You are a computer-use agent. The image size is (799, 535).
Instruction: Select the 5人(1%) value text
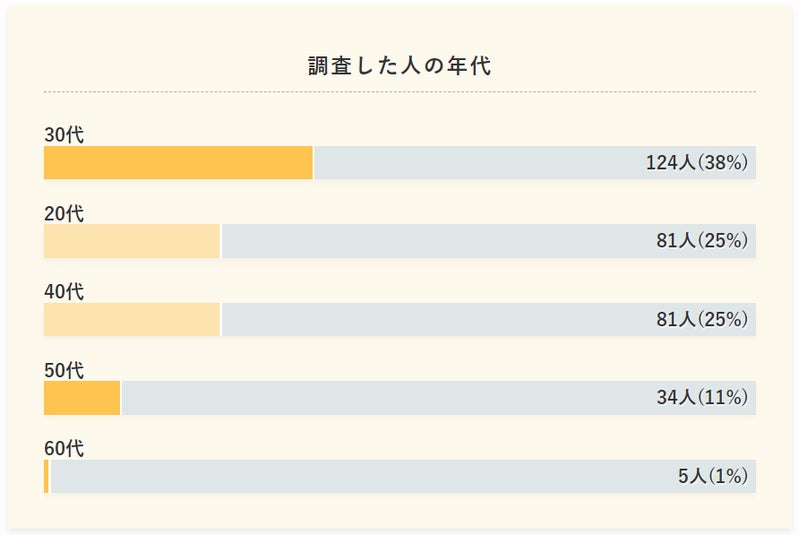tap(713, 477)
